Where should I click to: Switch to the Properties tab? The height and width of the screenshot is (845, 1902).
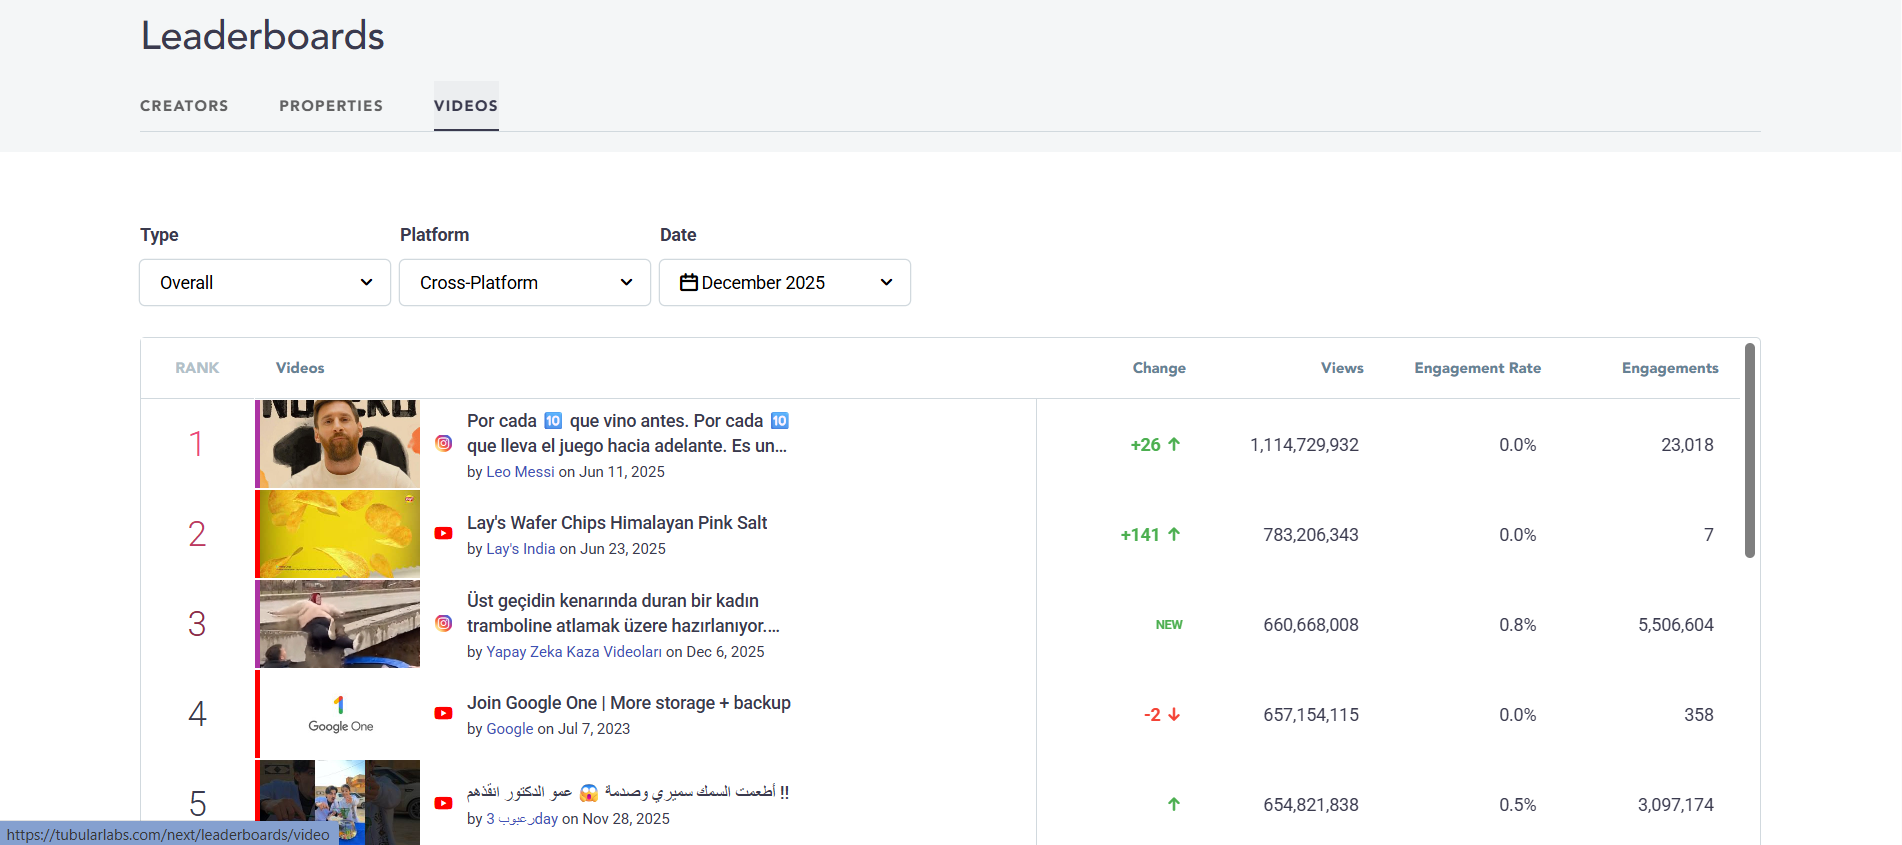click(331, 106)
